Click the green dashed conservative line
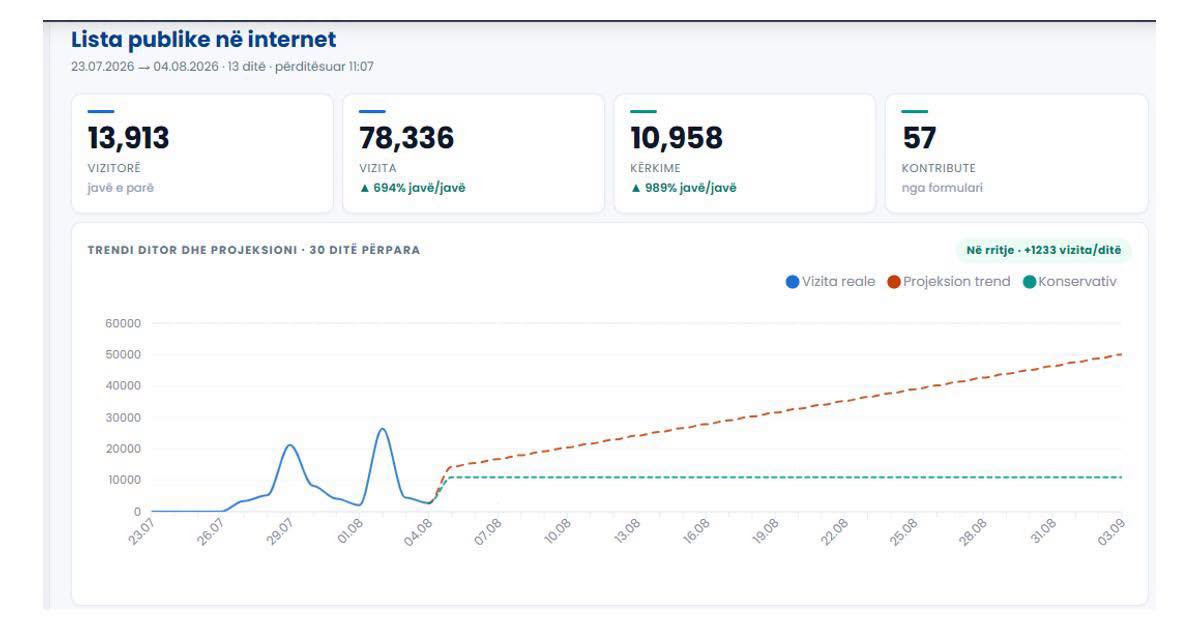The width and height of the screenshot is (1200, 630). pyautogui.click(x=785, y=477)
